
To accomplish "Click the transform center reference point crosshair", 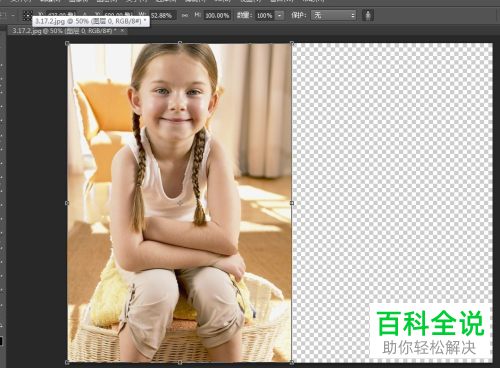I will [x=180, y=203].
